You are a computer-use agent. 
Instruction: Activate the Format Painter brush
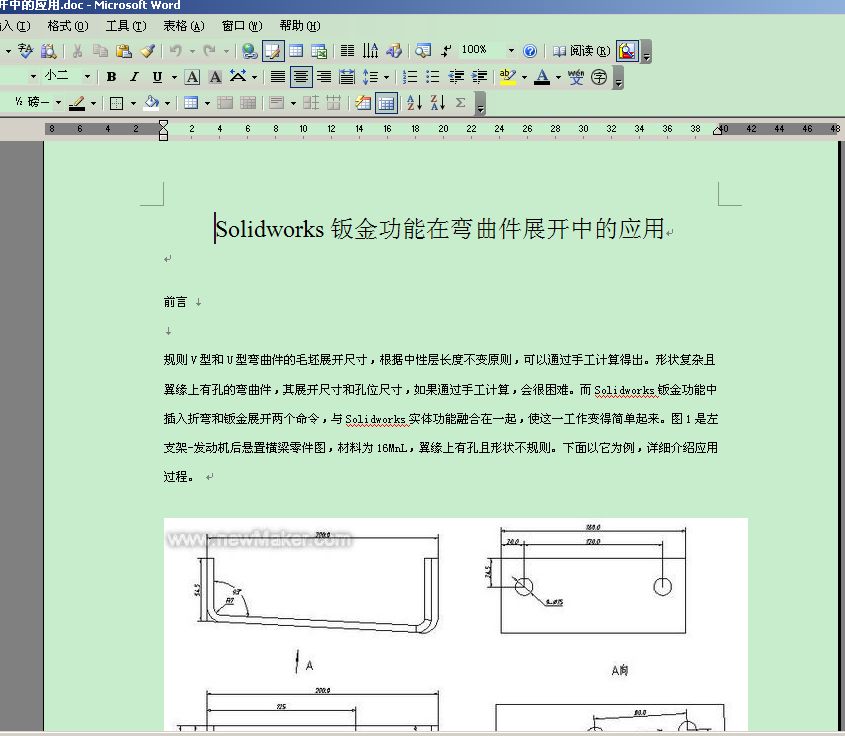[x=148, y=51]
